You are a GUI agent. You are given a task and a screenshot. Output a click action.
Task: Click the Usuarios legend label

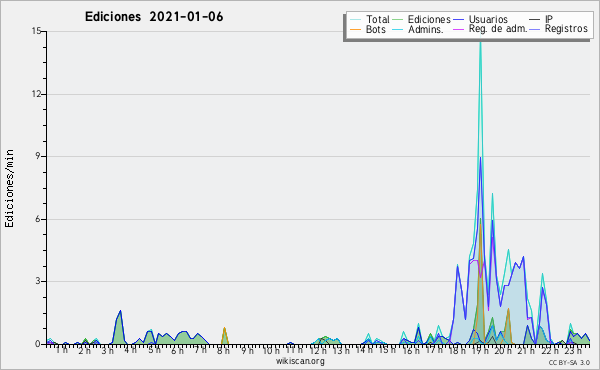pyautogui.click(x=488, y=20)
